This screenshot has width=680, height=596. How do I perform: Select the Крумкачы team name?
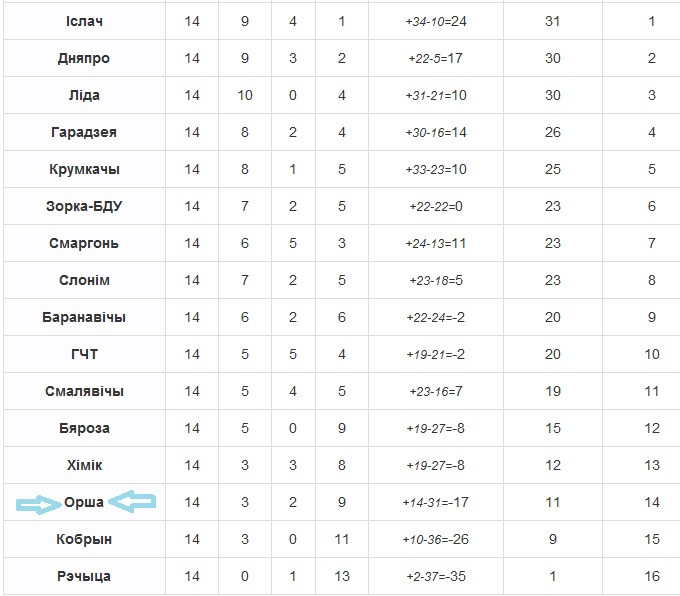pos(84,169)
